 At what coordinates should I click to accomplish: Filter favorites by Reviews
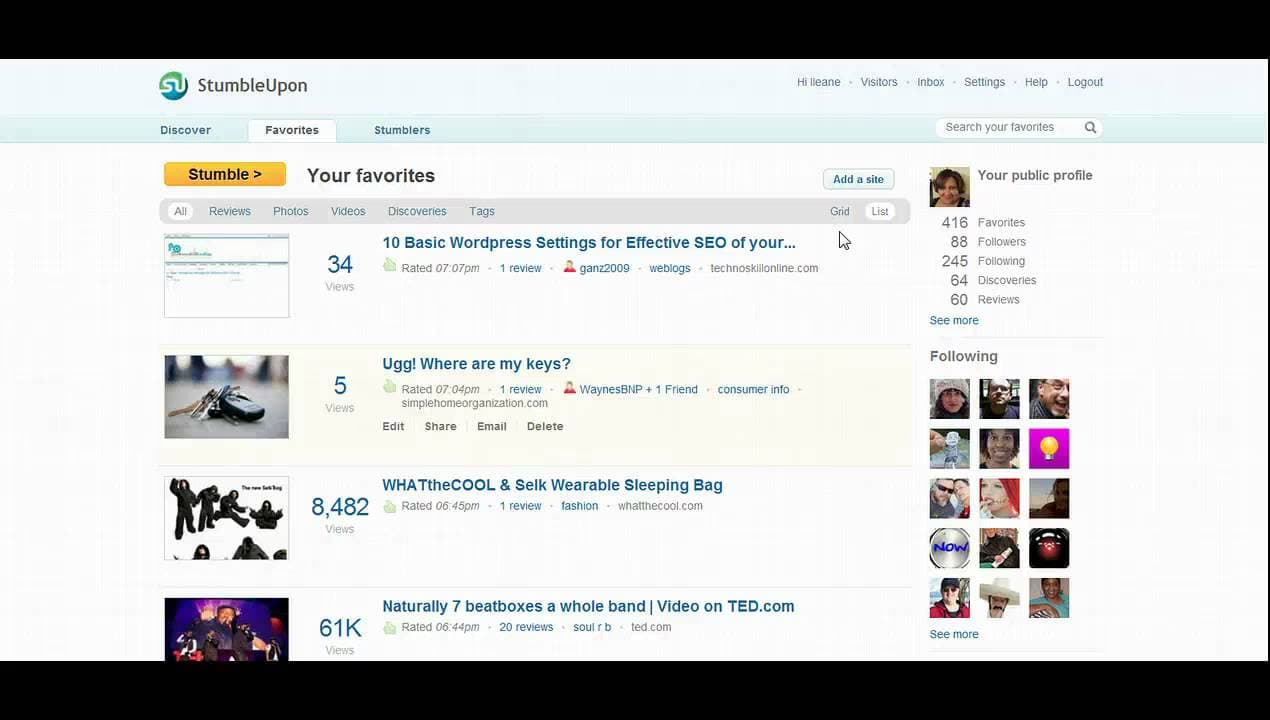[x=229, y=211]
